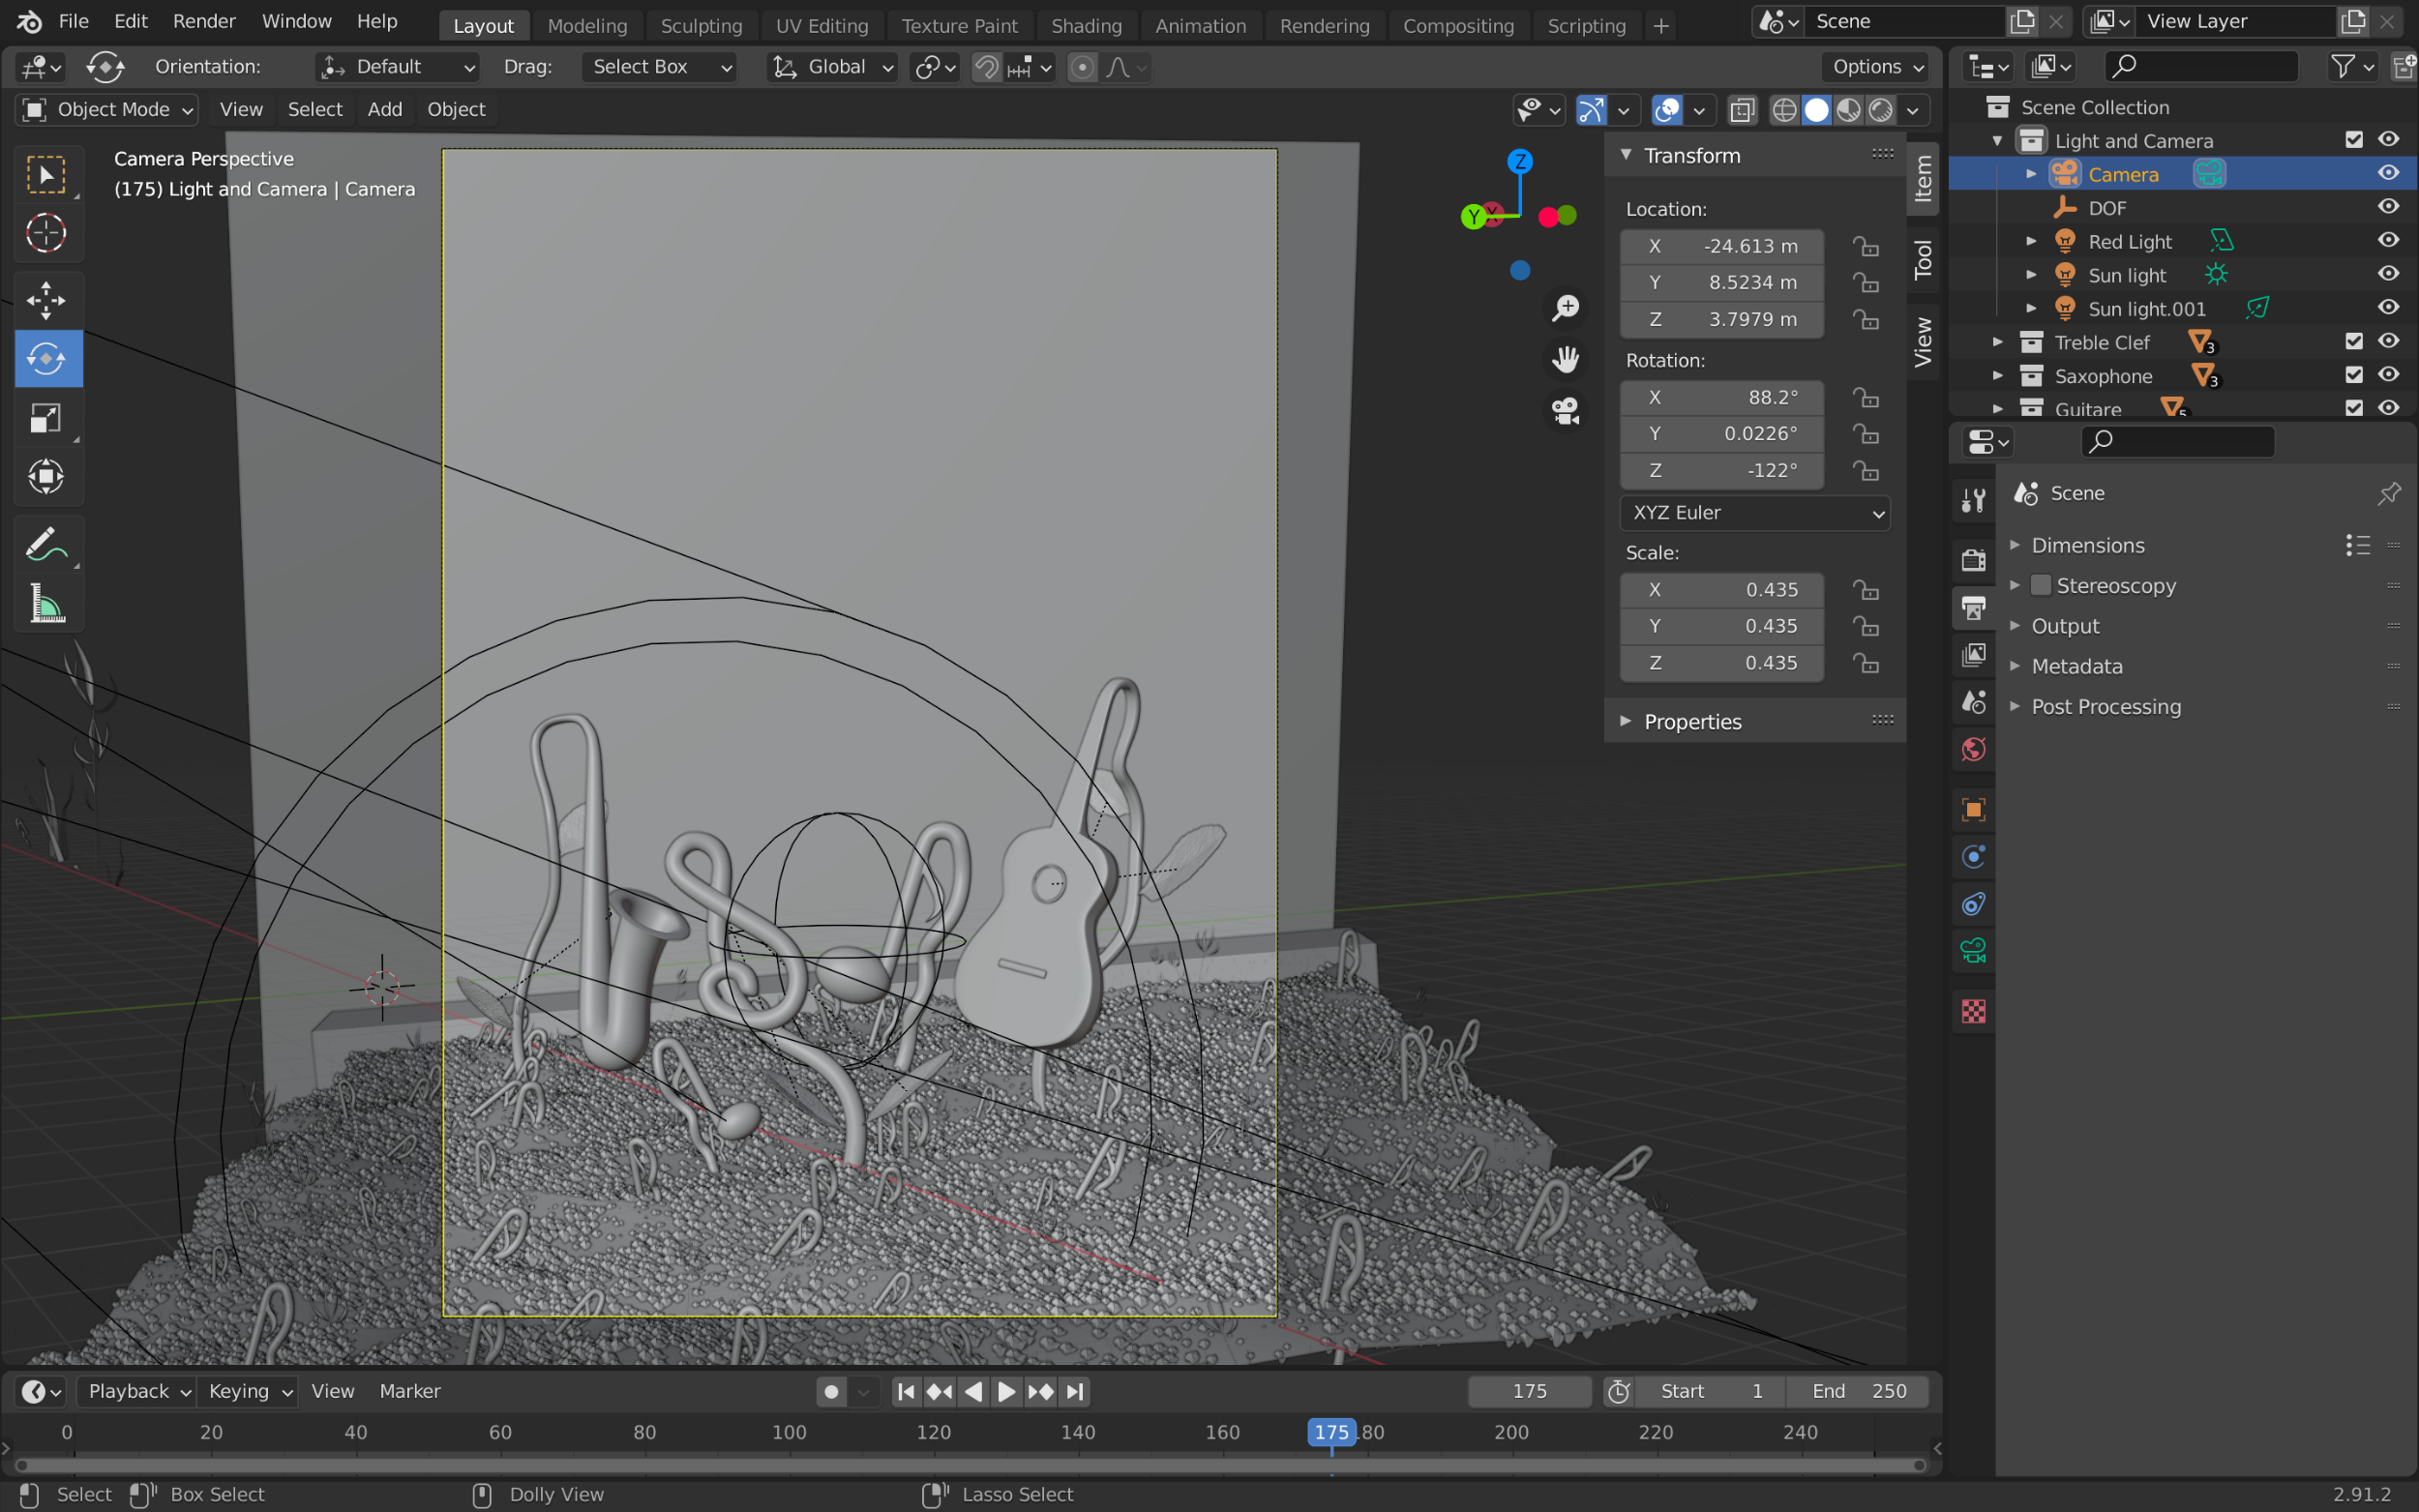This screenshot has width=2419, height=1512.
Task: Open the XYZ Euler rotation mode dropdown
Action: [1755, 513]
